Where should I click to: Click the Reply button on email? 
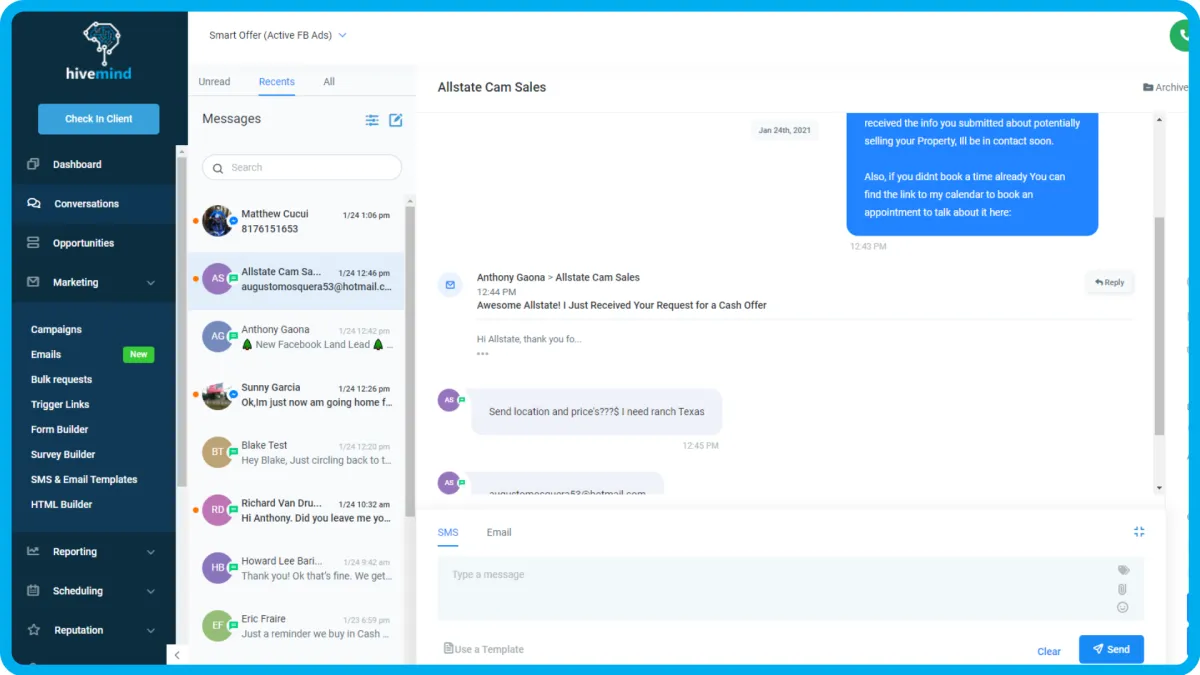click(x=1110, y=283)
